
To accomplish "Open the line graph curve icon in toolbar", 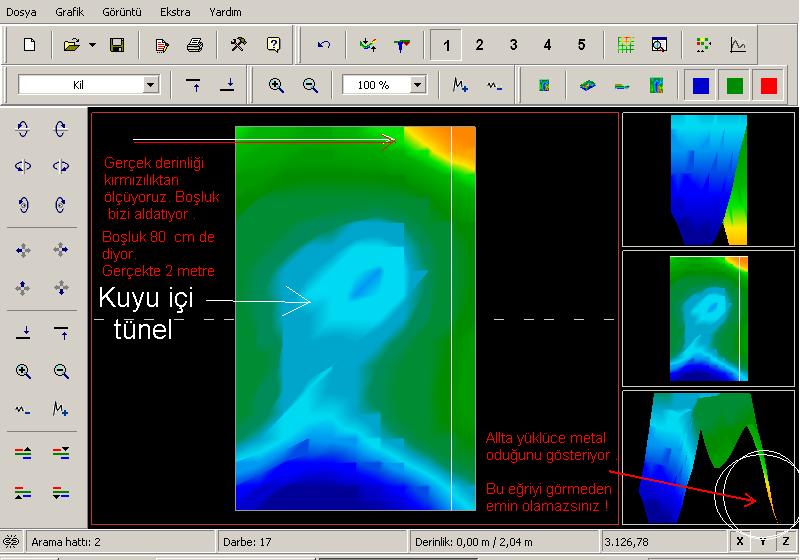I will tap(738, 45).
